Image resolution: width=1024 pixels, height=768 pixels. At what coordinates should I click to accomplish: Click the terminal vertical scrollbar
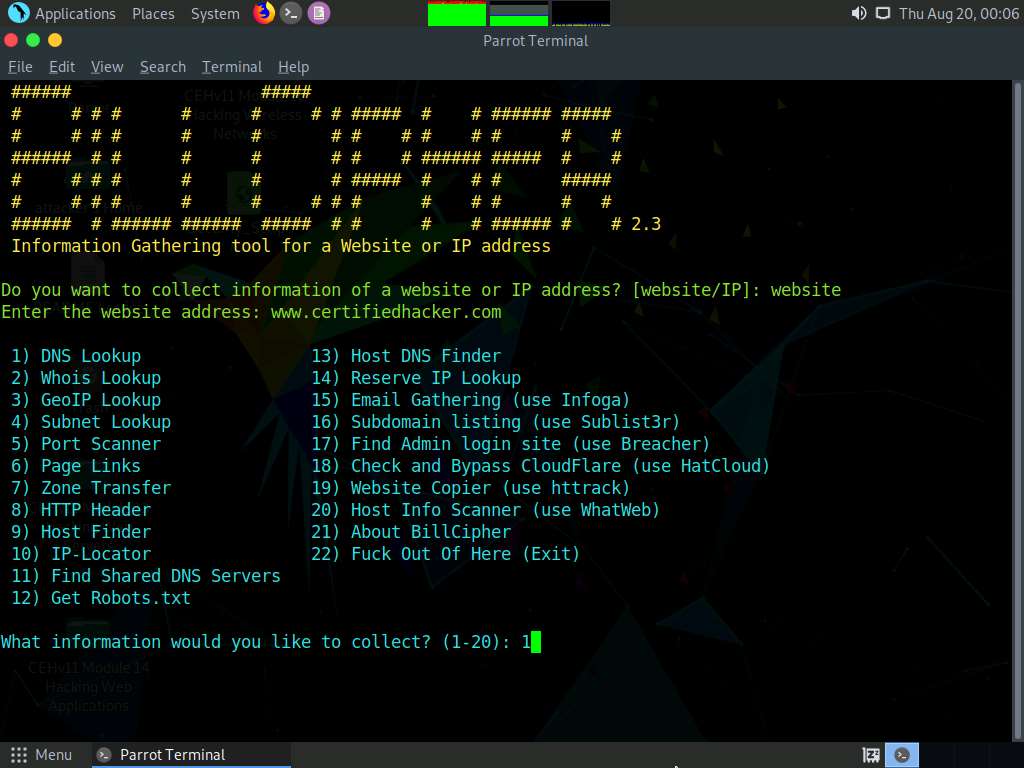[x=1017, y=410]
